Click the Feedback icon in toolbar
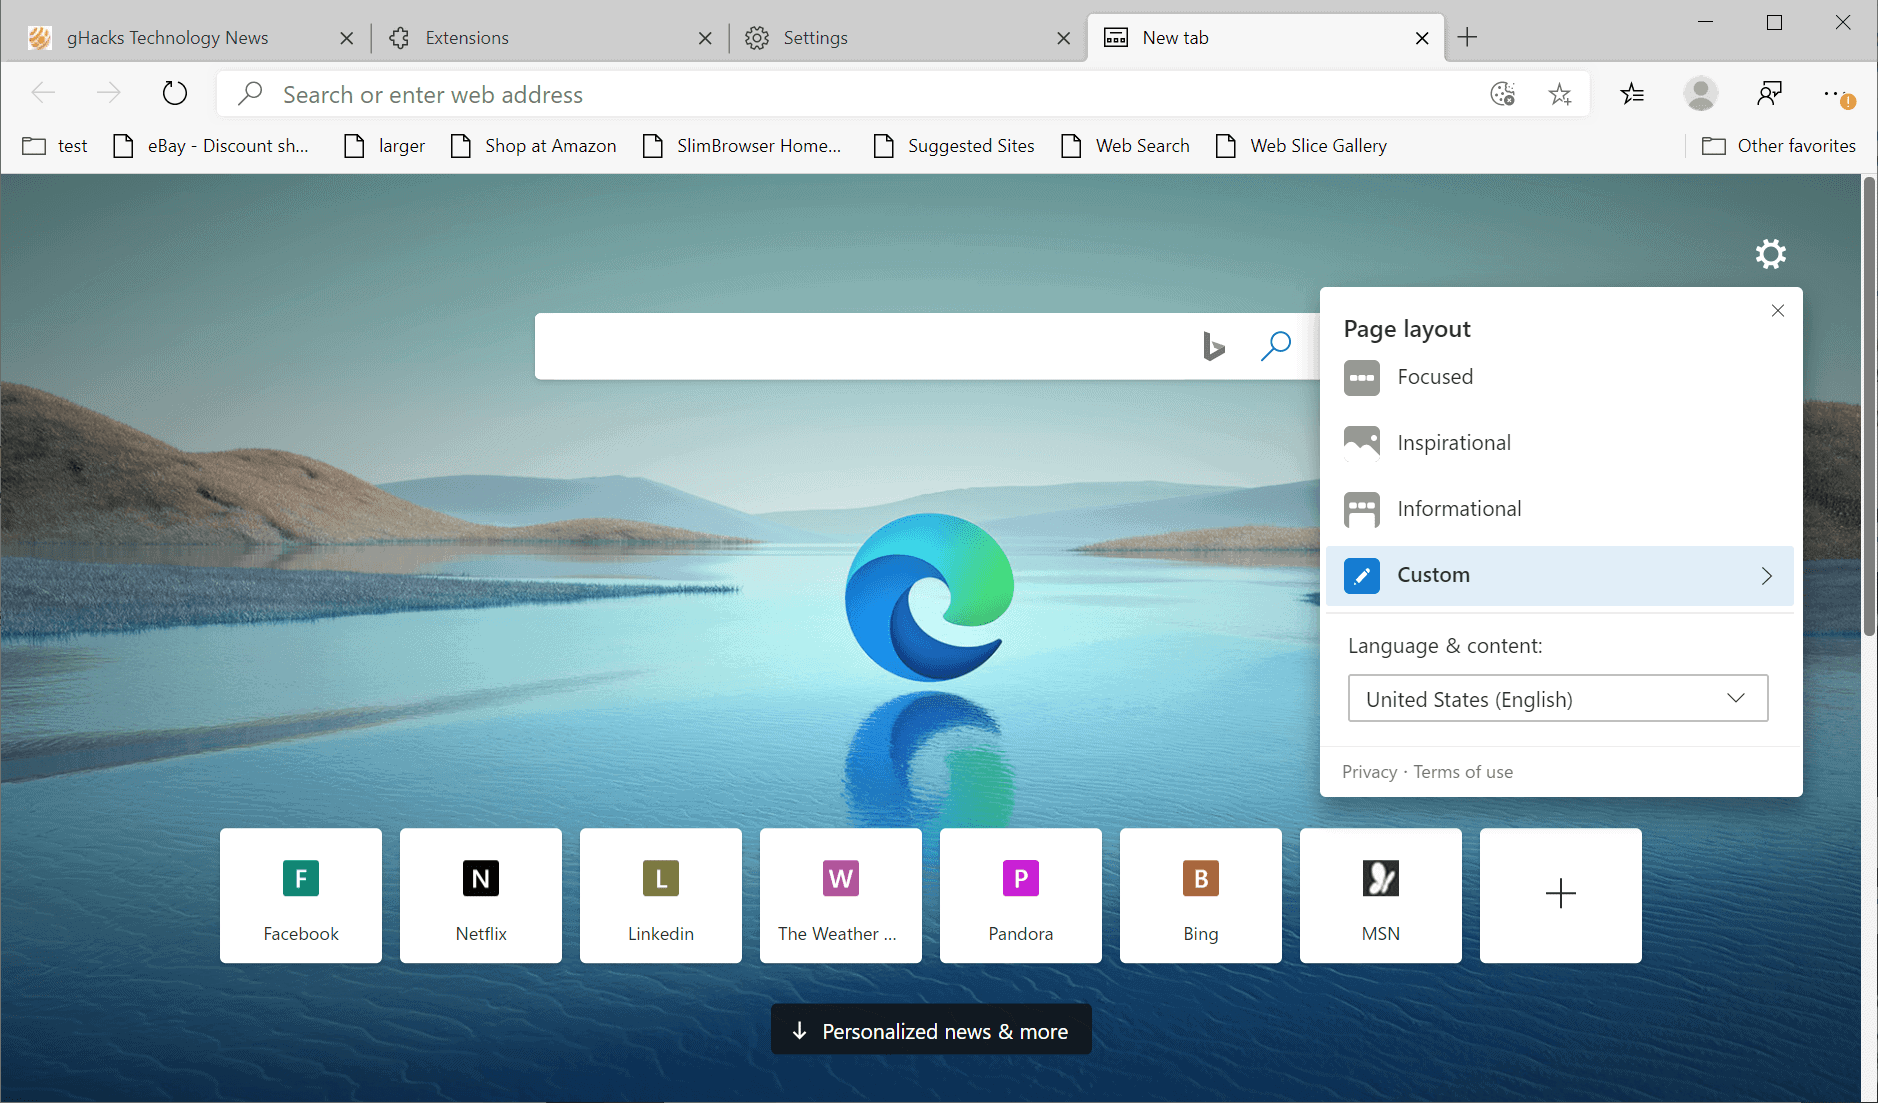This screenshot has width=1878, height=1103. [1769, 94]
